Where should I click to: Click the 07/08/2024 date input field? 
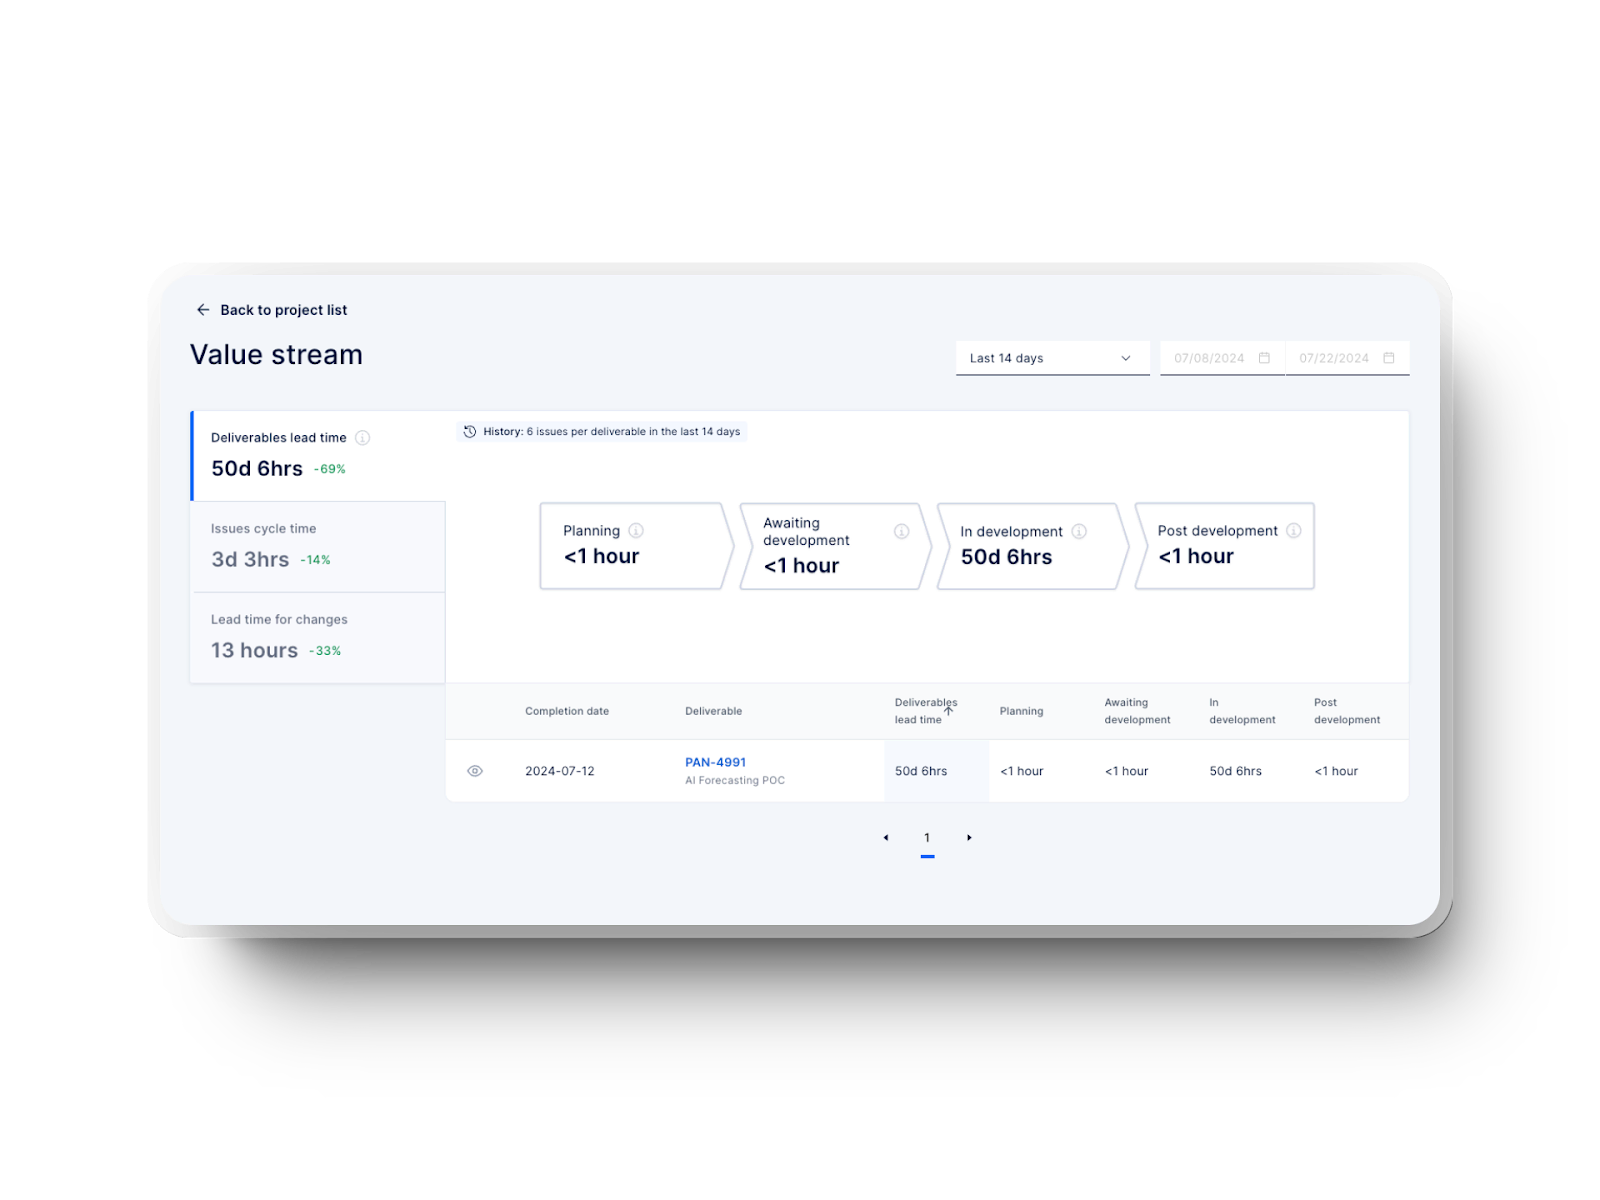click(x=1210, y=357)
